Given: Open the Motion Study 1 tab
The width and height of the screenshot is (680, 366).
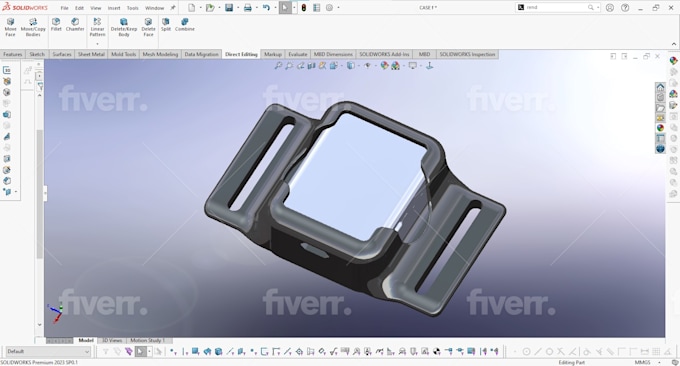Looking at the screenshot, I should (x=148, y=340).
